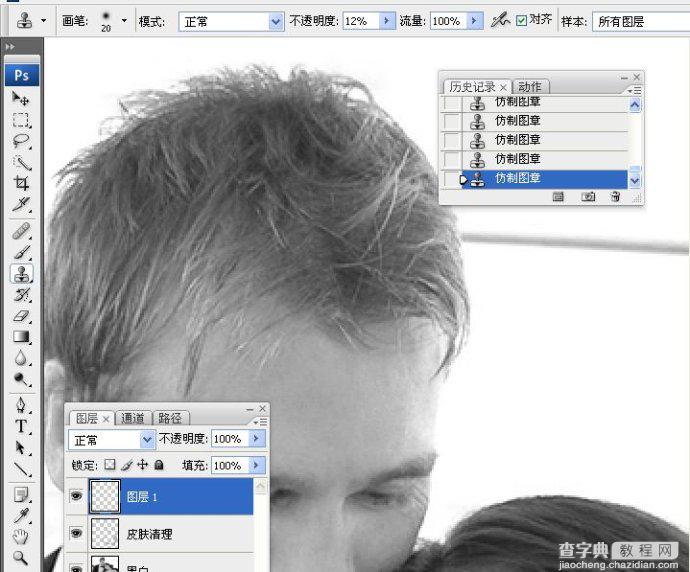Create new document from current history state
The width and height of the screenshot is (690, 572).
click(558, 197)
